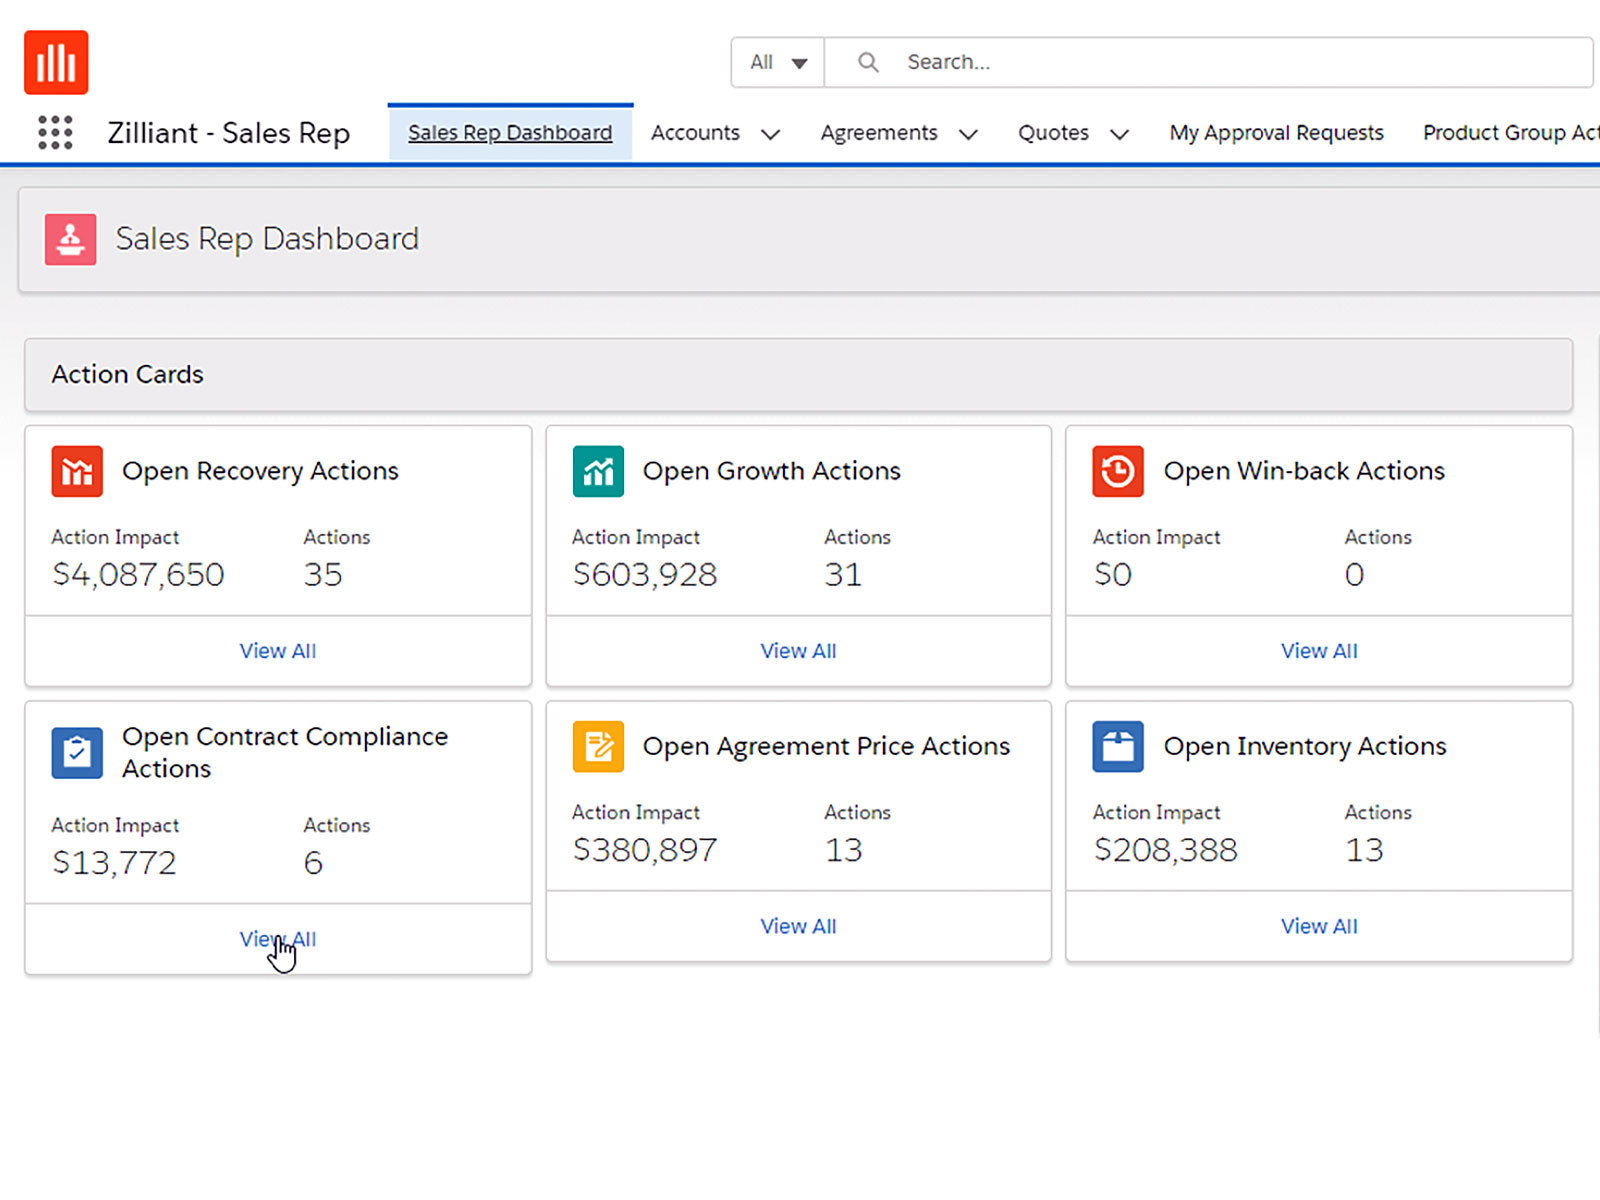This screenshot has width=1600, height=1200.
Task: View All Open Recovery Actions
Action: (278, 651)
